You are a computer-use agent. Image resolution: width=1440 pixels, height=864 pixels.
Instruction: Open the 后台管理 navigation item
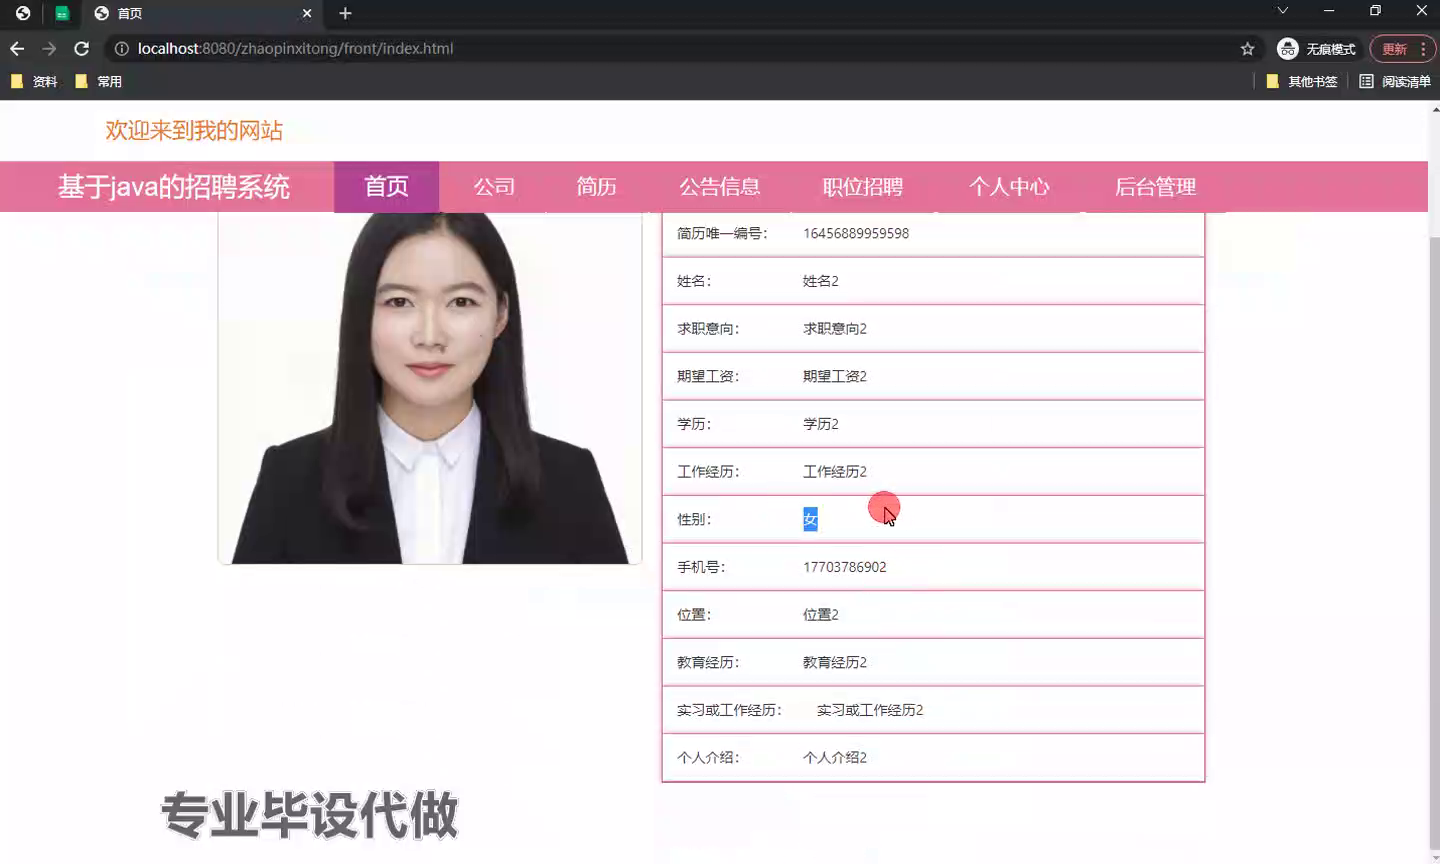[x=1155, y=187]
